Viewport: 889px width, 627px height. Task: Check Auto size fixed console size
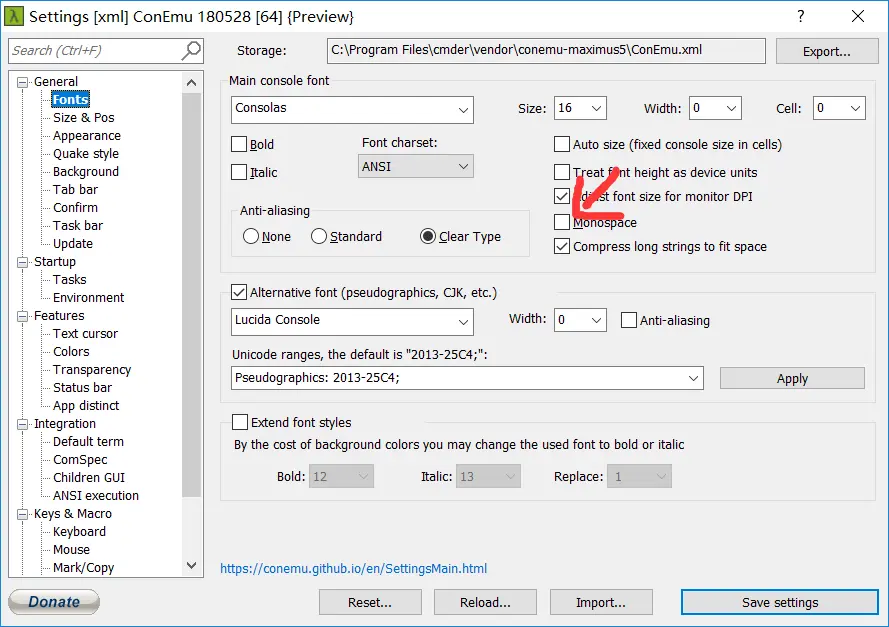pyautogui.click(x=562, y=144)
